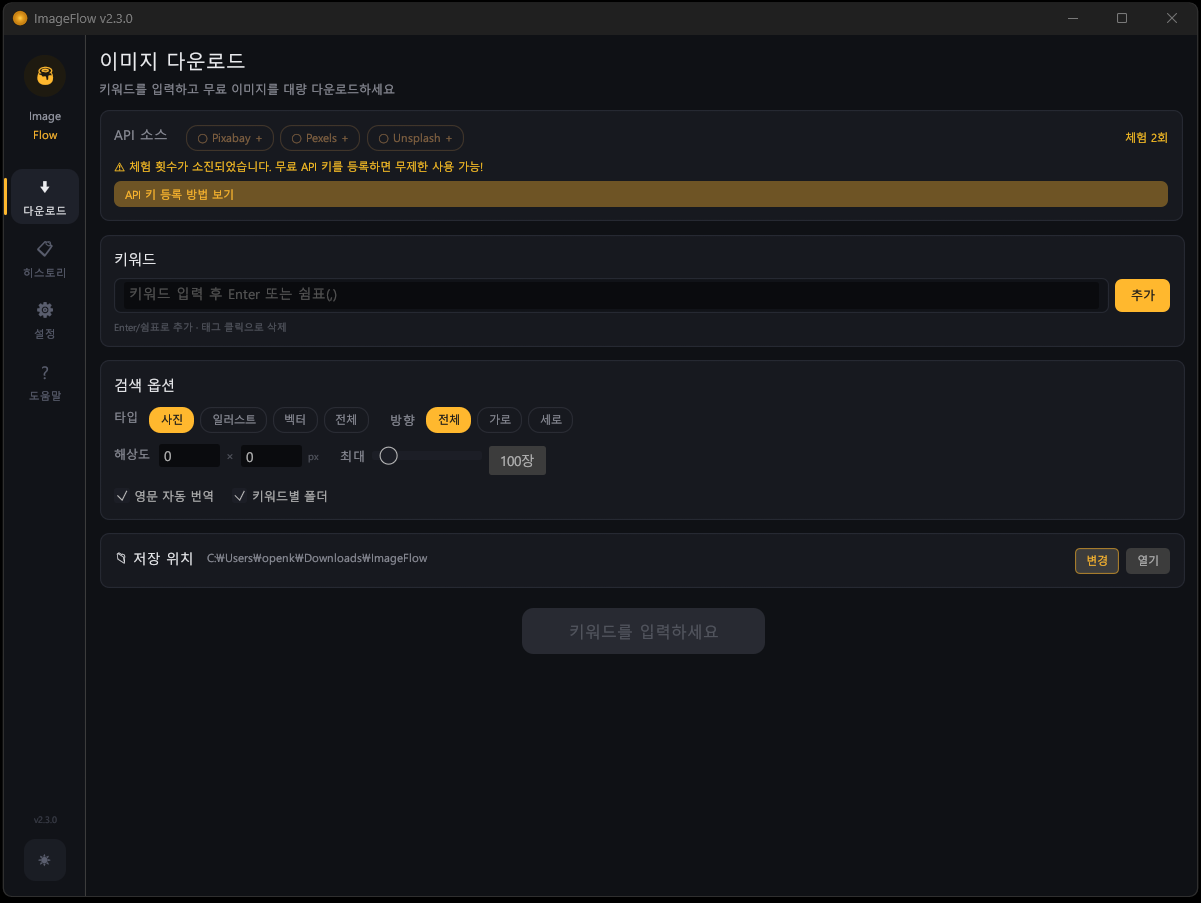The image size is (1201, 903).
Task: Click the 저장 위치 folder icon
Action: tap(121, 559)
